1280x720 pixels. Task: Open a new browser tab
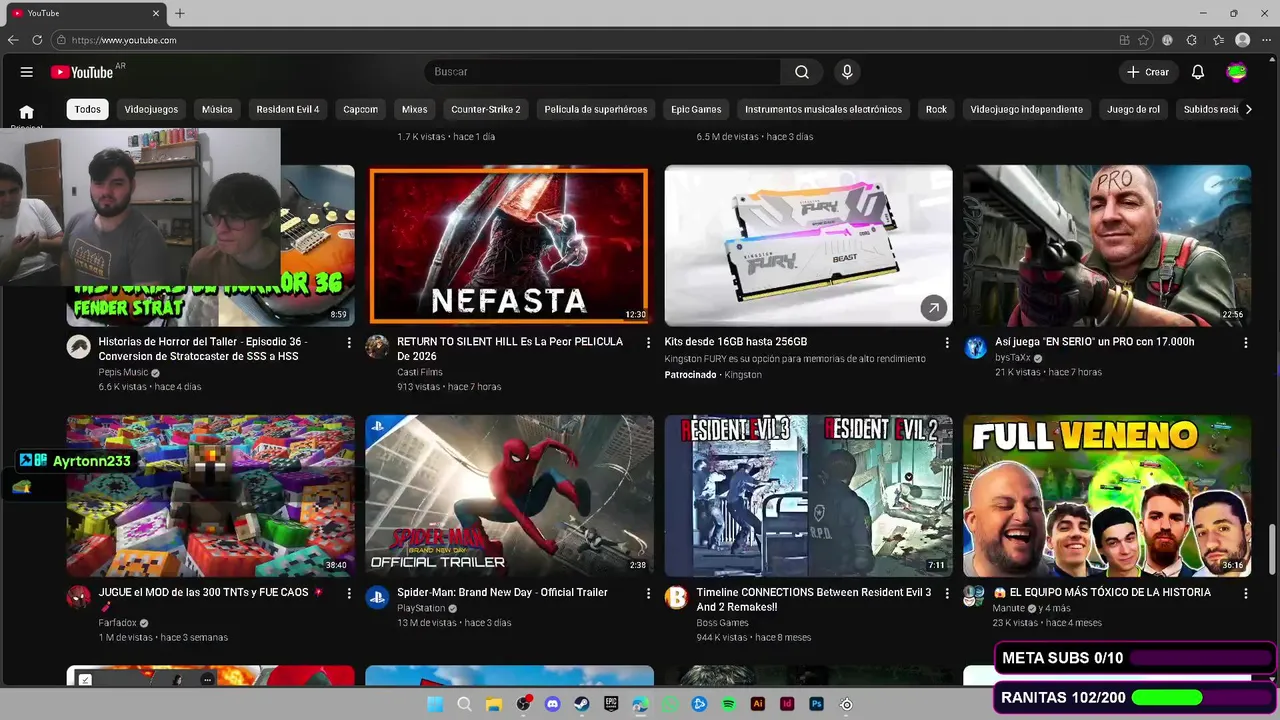[180, 13]
